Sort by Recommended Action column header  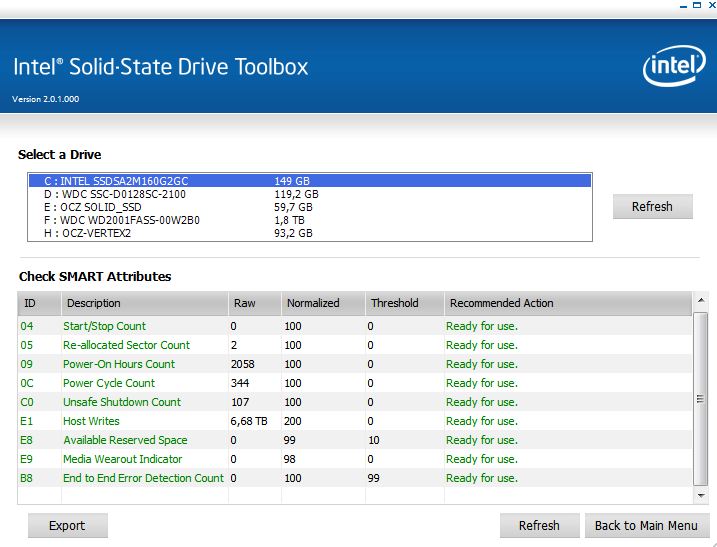[x=568, y=303]
